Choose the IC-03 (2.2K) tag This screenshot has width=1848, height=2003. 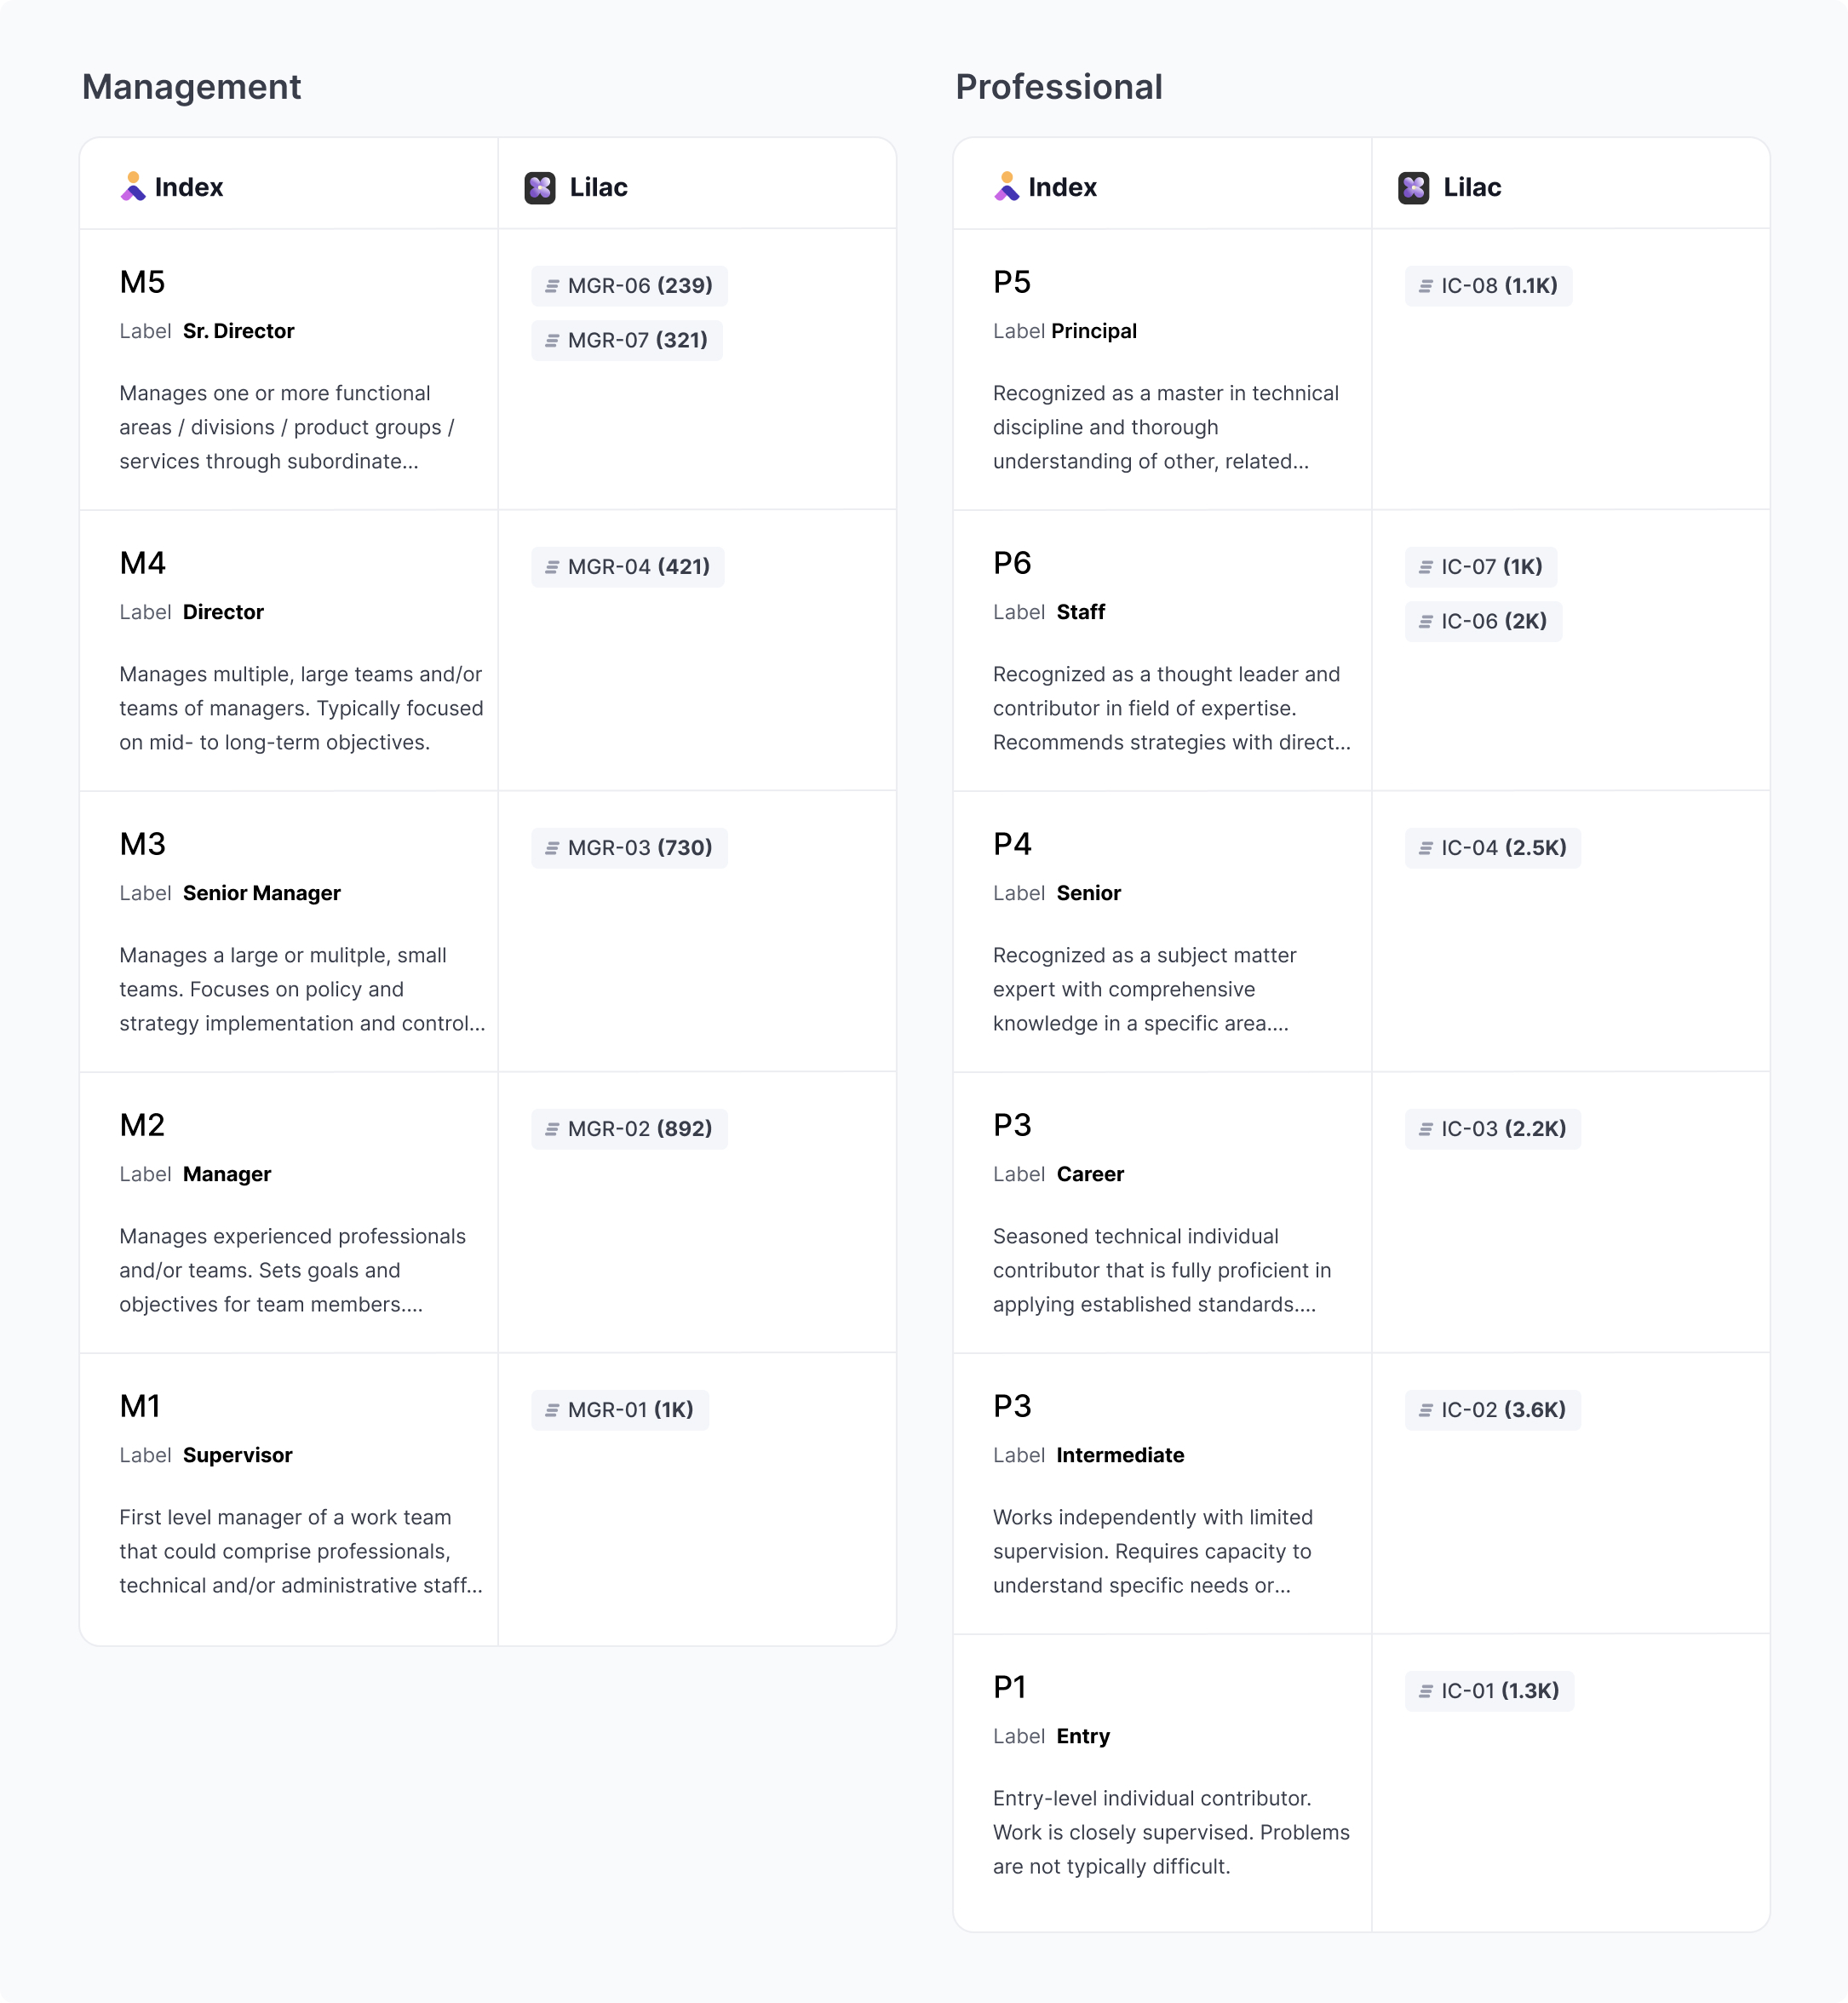tap(1493, 1129)
